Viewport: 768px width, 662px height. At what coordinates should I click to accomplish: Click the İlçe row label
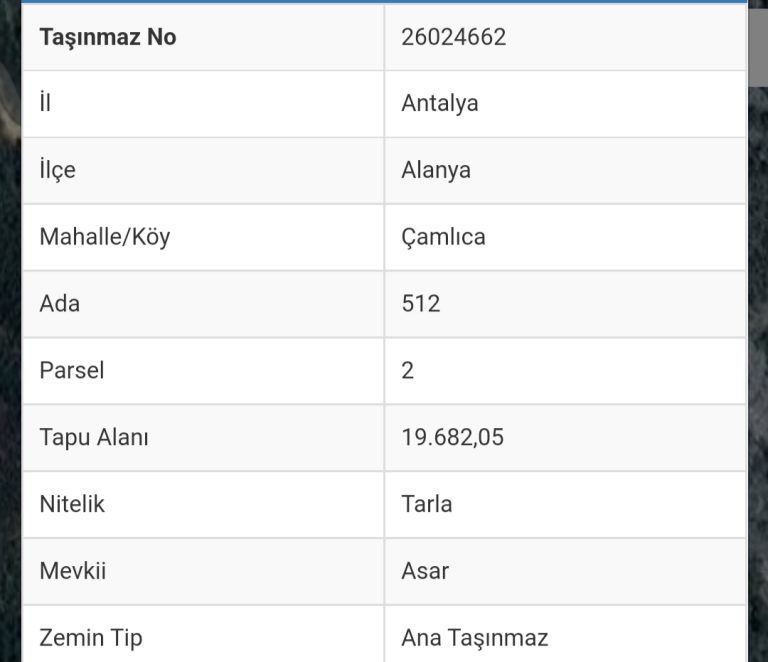point(57,170)
